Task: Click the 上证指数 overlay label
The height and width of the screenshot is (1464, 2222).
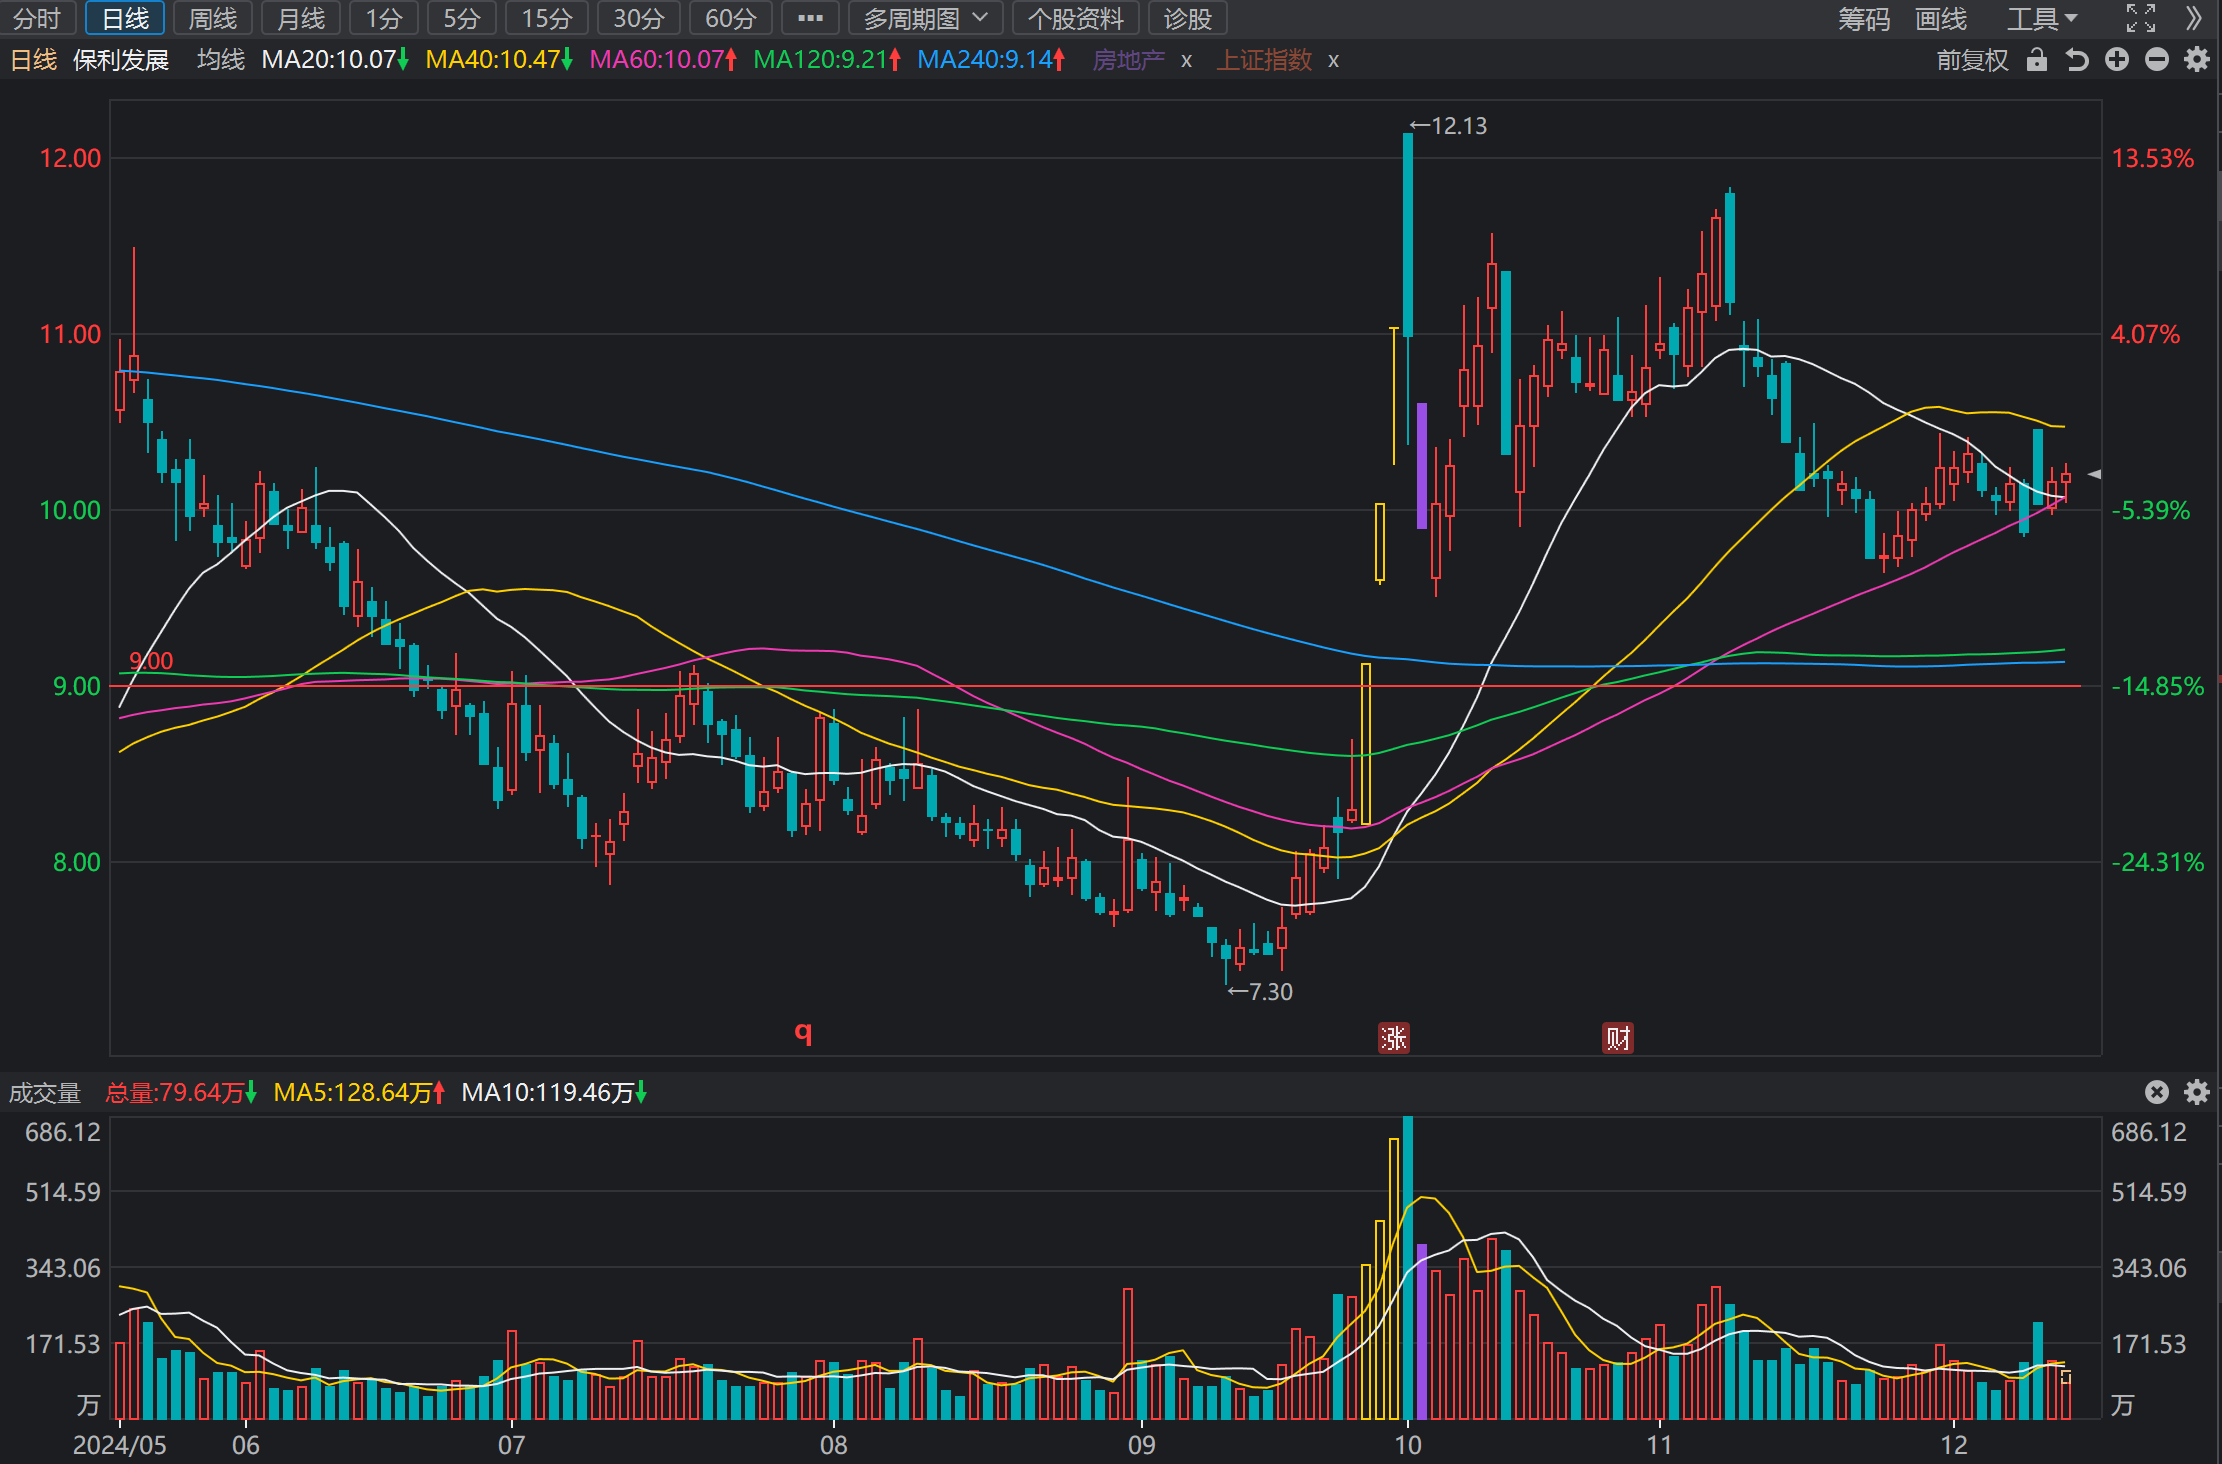Action: tap(1264, 60)
